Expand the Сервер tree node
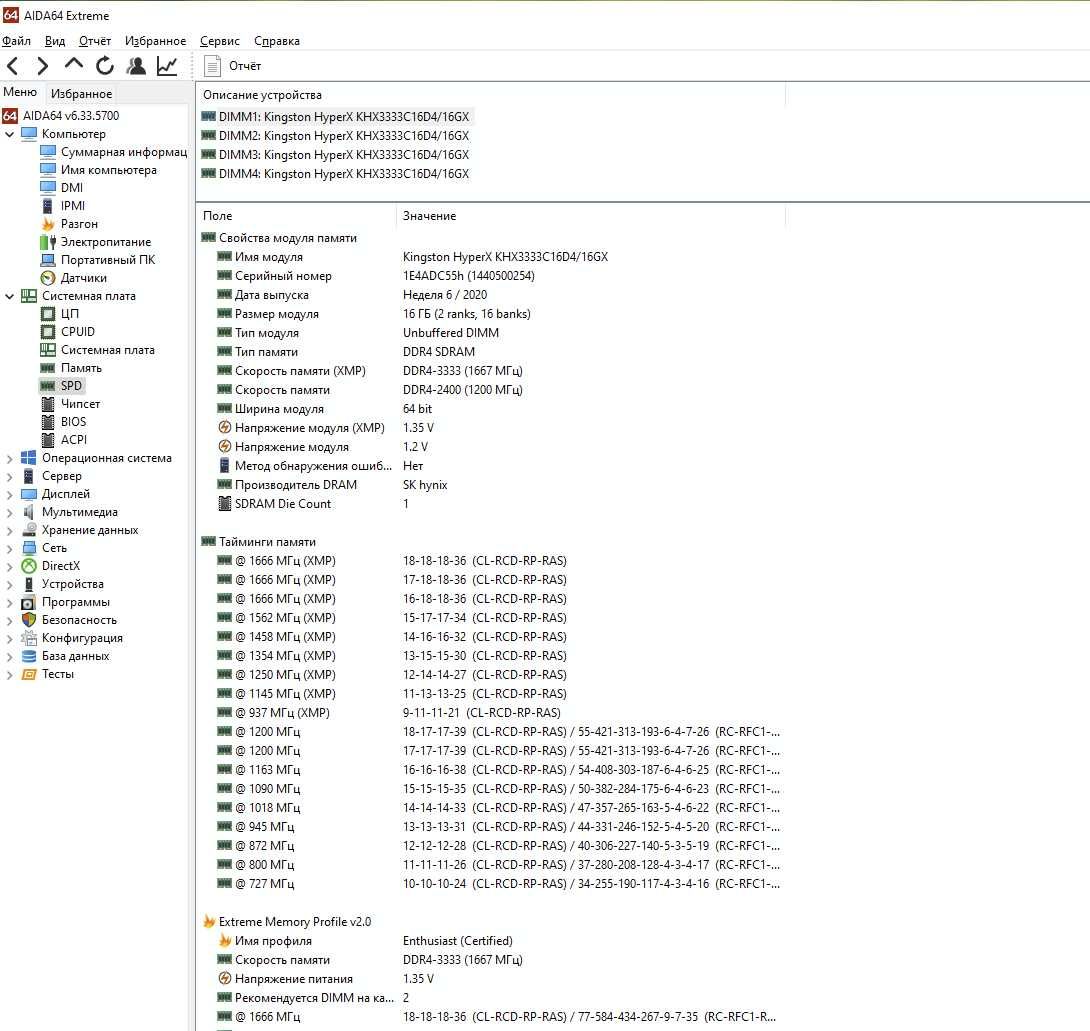Screen dimensions: 1090x1031 click(10, 476)
